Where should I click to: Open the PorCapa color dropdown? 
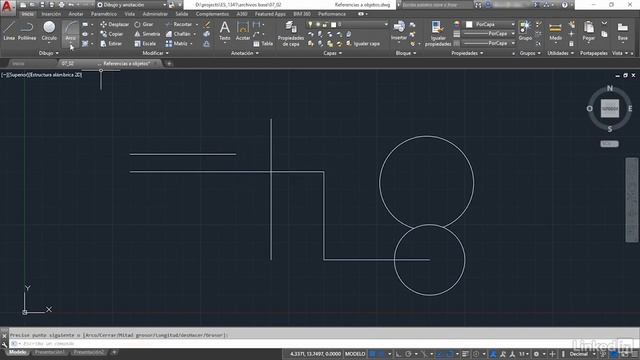coord(490,24)
